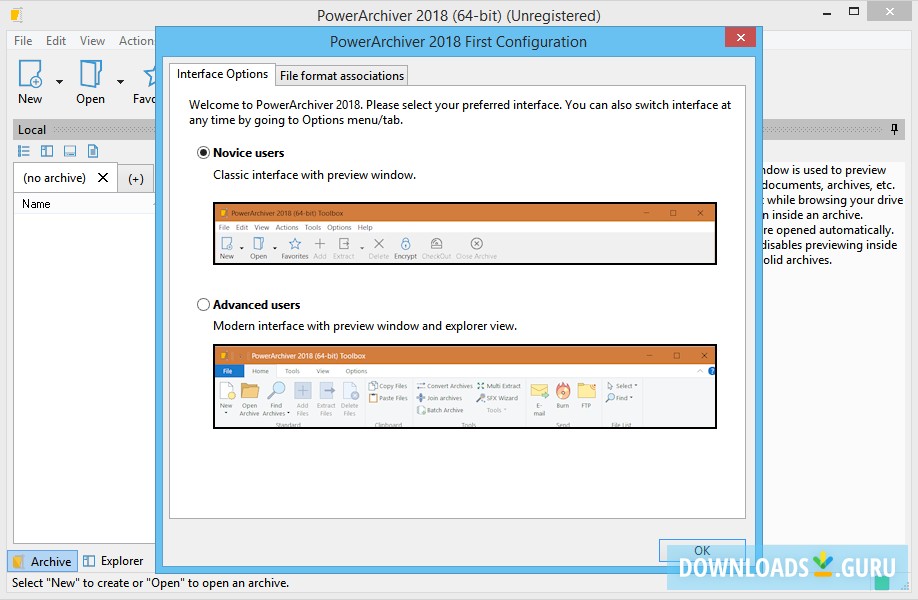The width and height of the screenshot is (918, 600).
Task: Confirm configuration with the OK button
Action: pyautogui.click(x=702, y=550)
